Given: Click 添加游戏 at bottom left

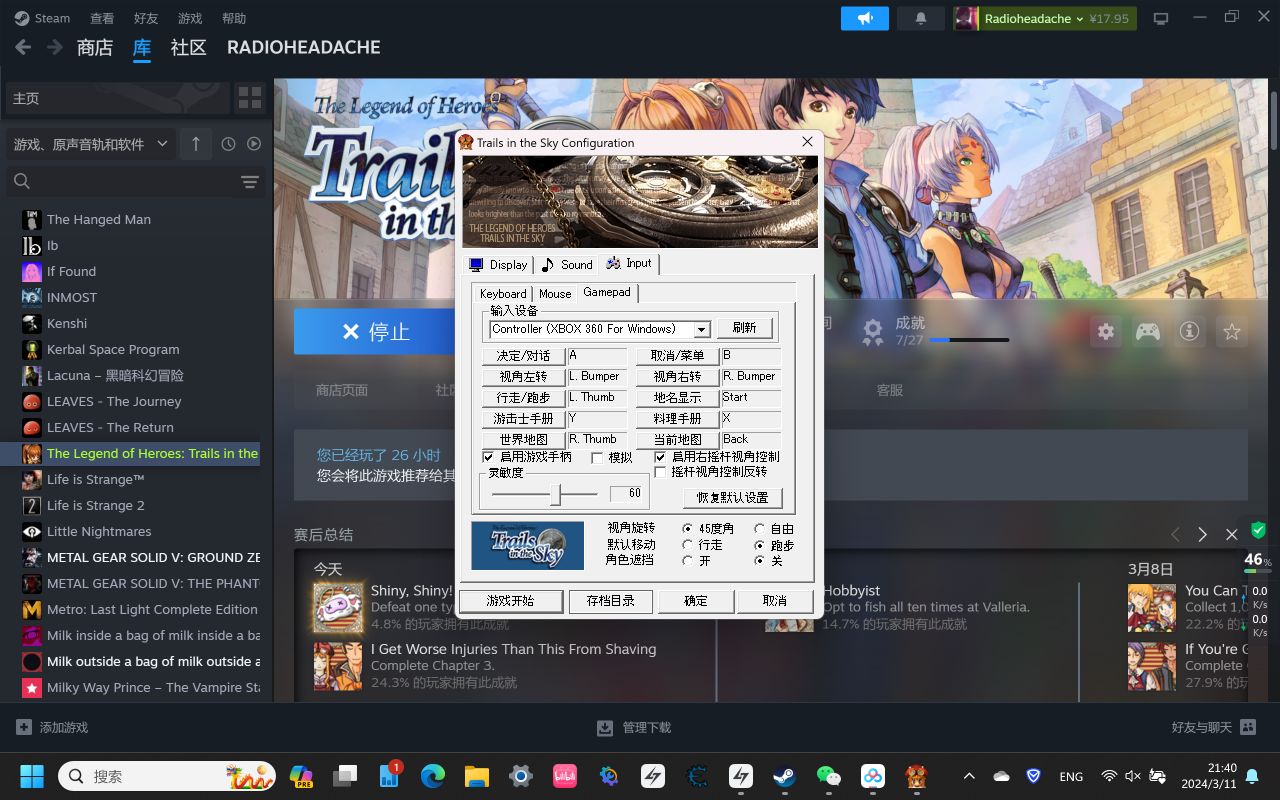Looking at the screenshot, I should (52, 727).
